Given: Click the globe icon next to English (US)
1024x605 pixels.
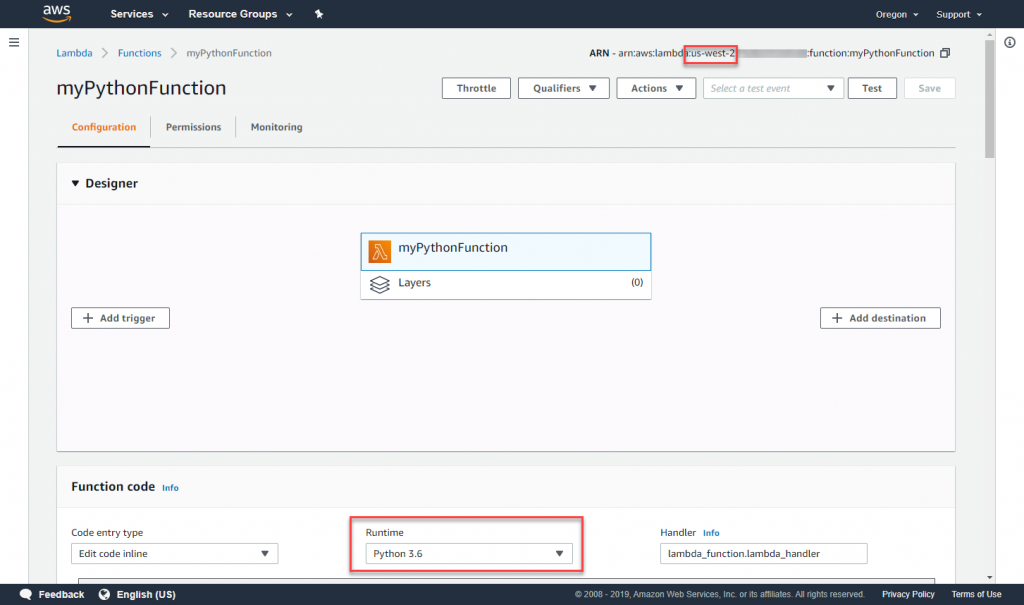Looking at the screenshot, I should tap(103, 594).
